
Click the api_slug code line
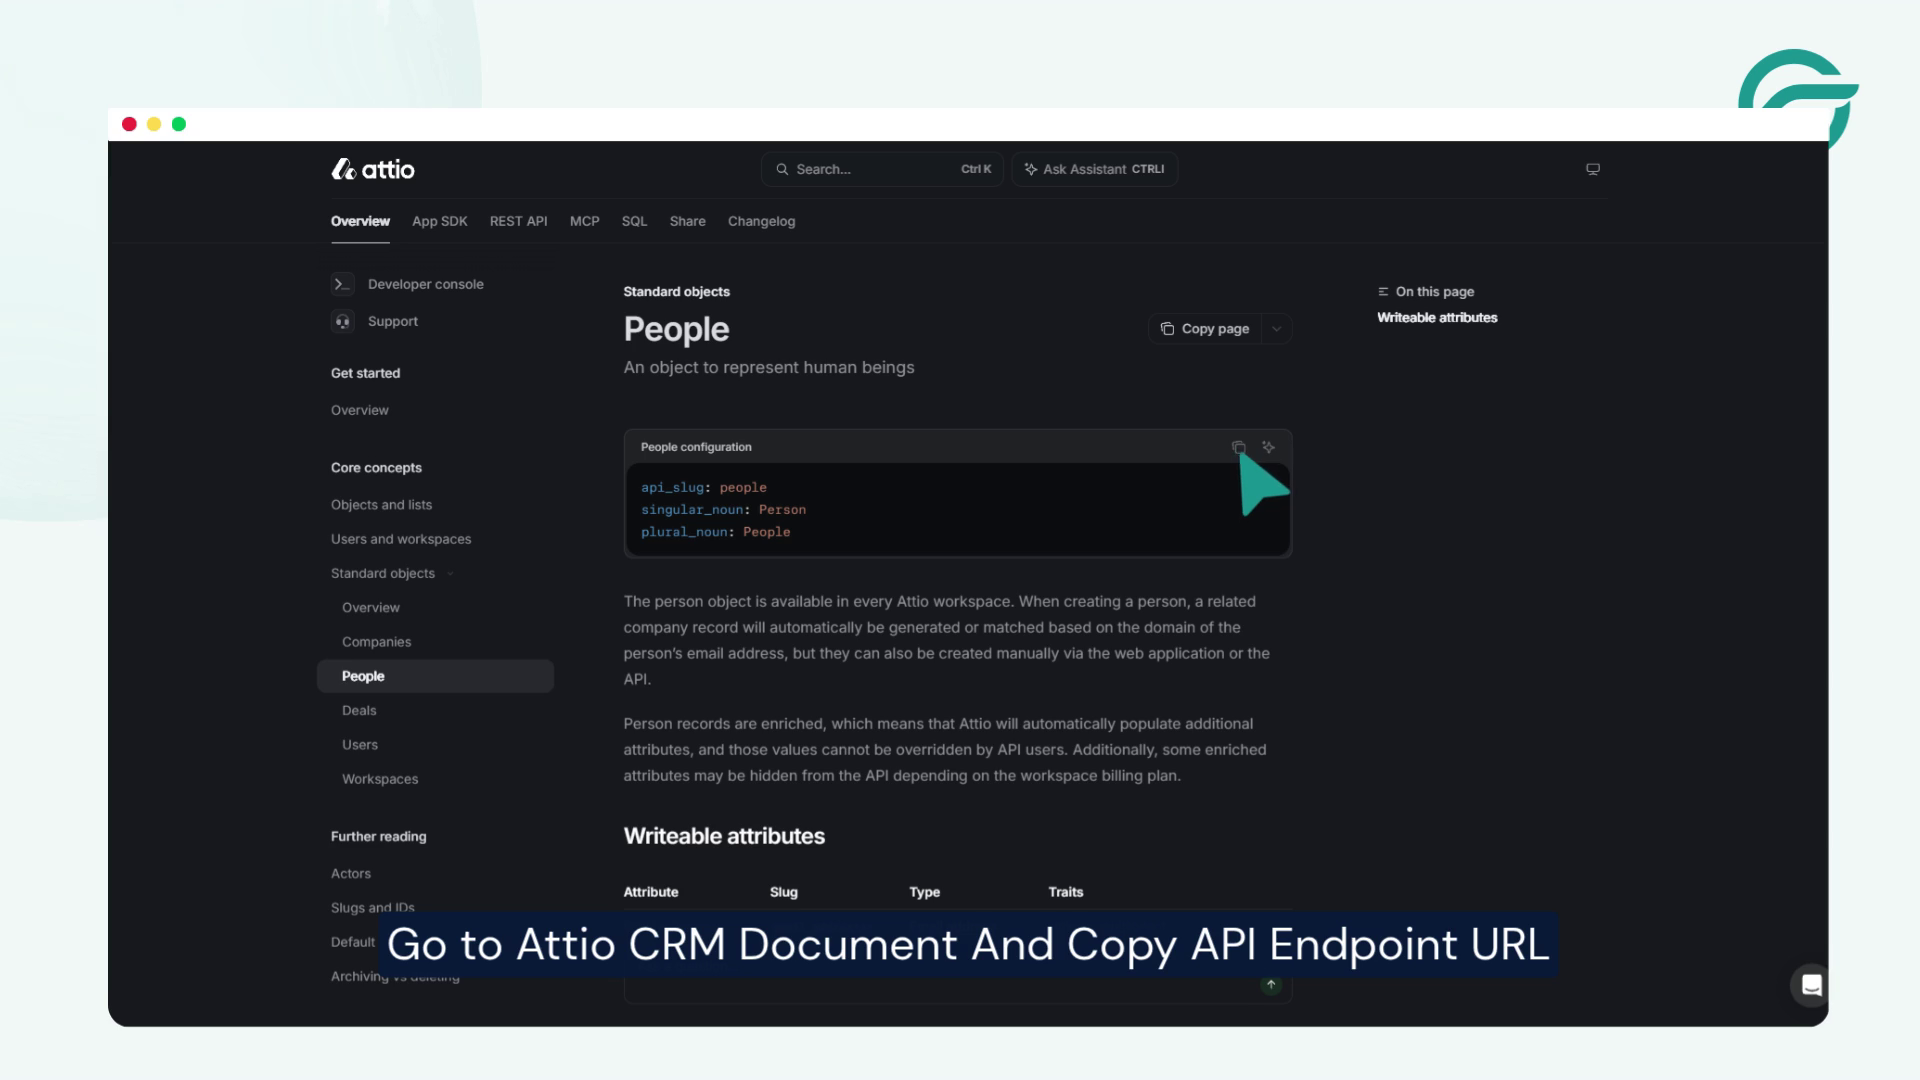(704, 487)
